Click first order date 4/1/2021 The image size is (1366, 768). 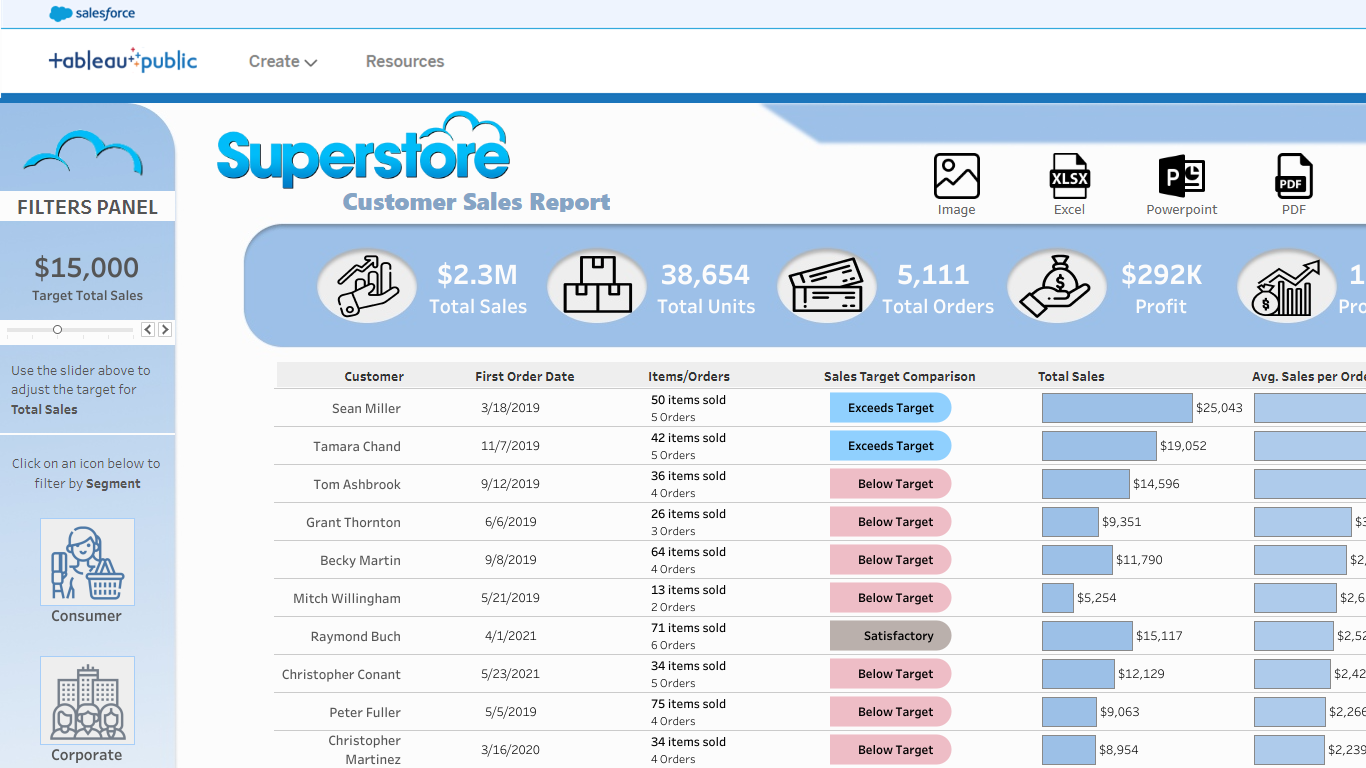pos(510,636)
